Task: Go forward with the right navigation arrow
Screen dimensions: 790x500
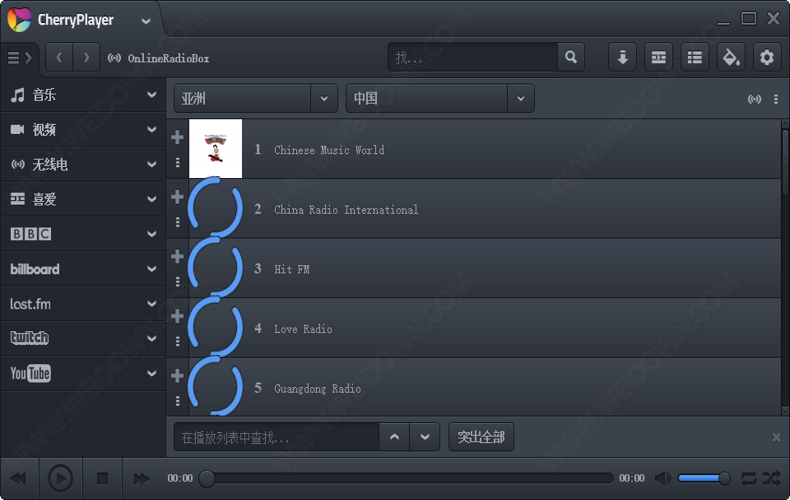Action: point(86,57)
